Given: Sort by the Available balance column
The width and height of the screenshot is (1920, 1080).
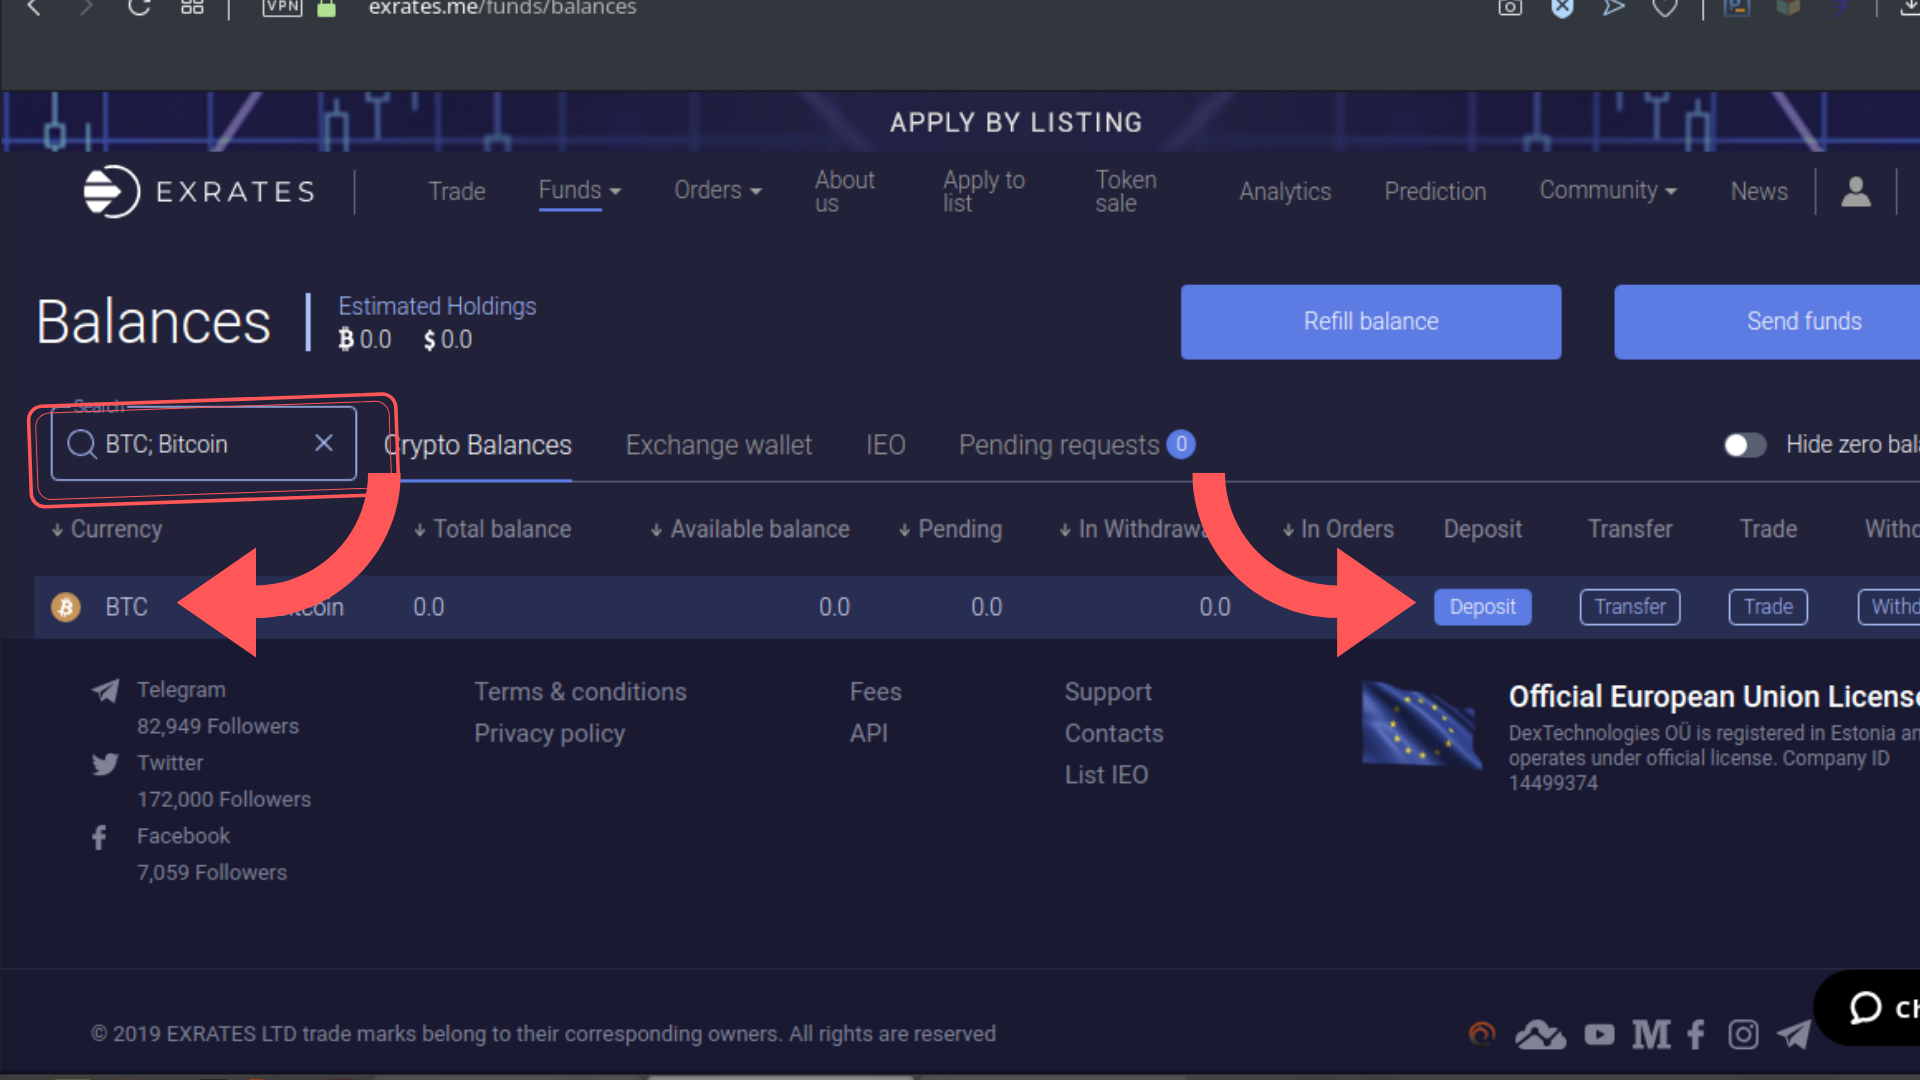Looking at the screenshot, I should pyautogui.click(x=750, y=529).
